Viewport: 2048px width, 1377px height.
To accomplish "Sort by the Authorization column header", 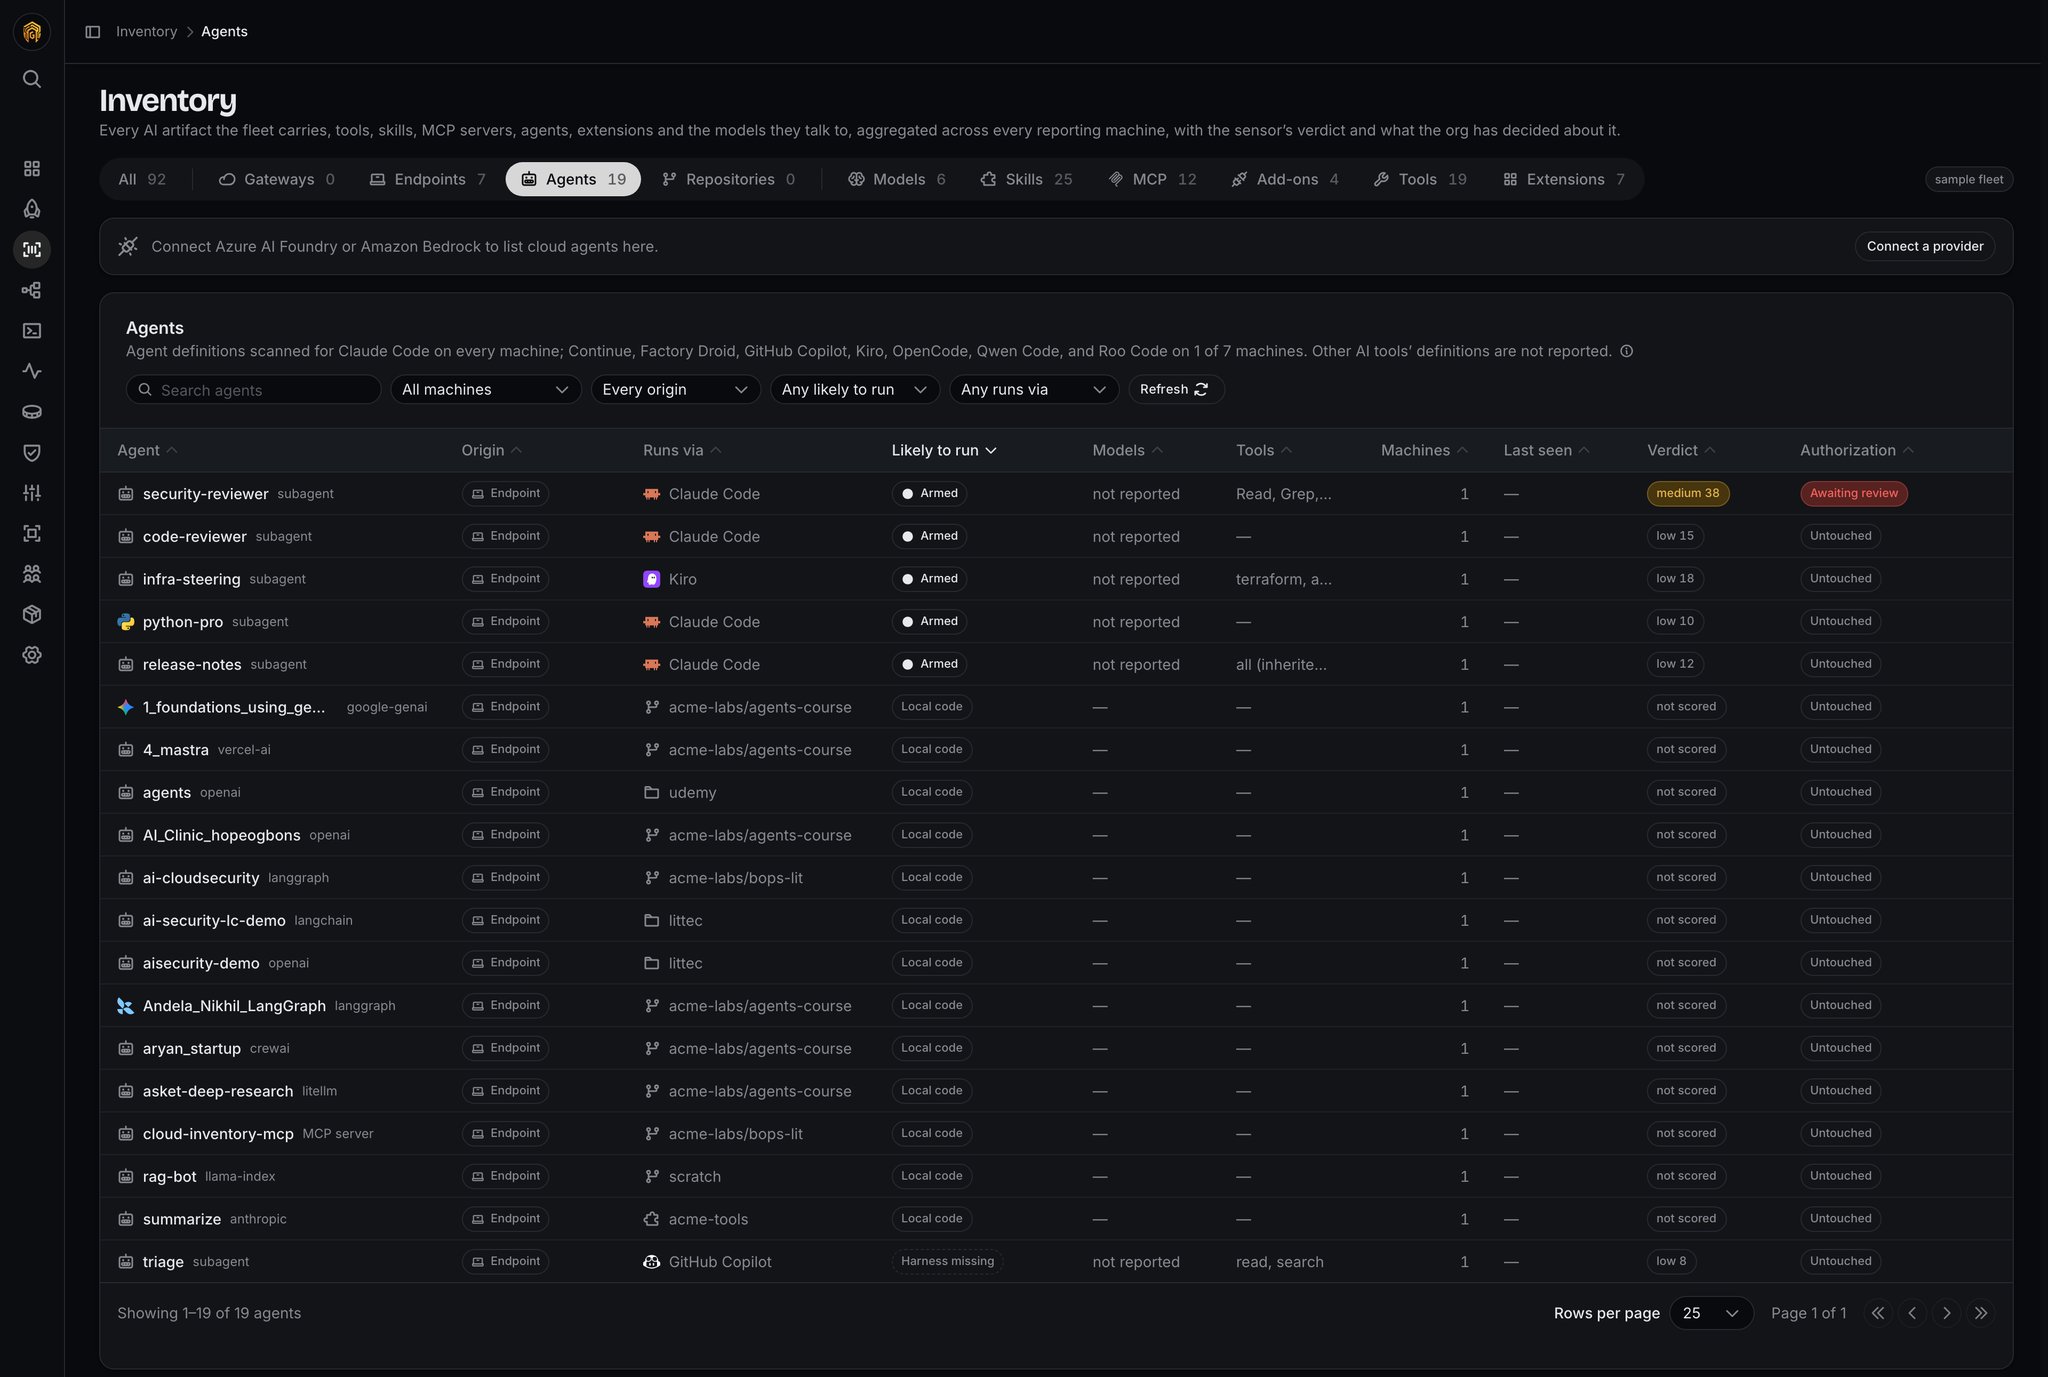I will click(x=1856, y=451).
